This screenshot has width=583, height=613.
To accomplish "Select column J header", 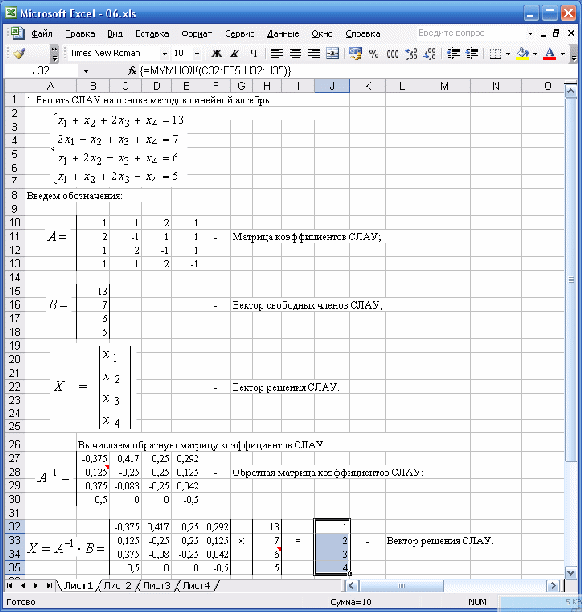I will tap(332, 86).
